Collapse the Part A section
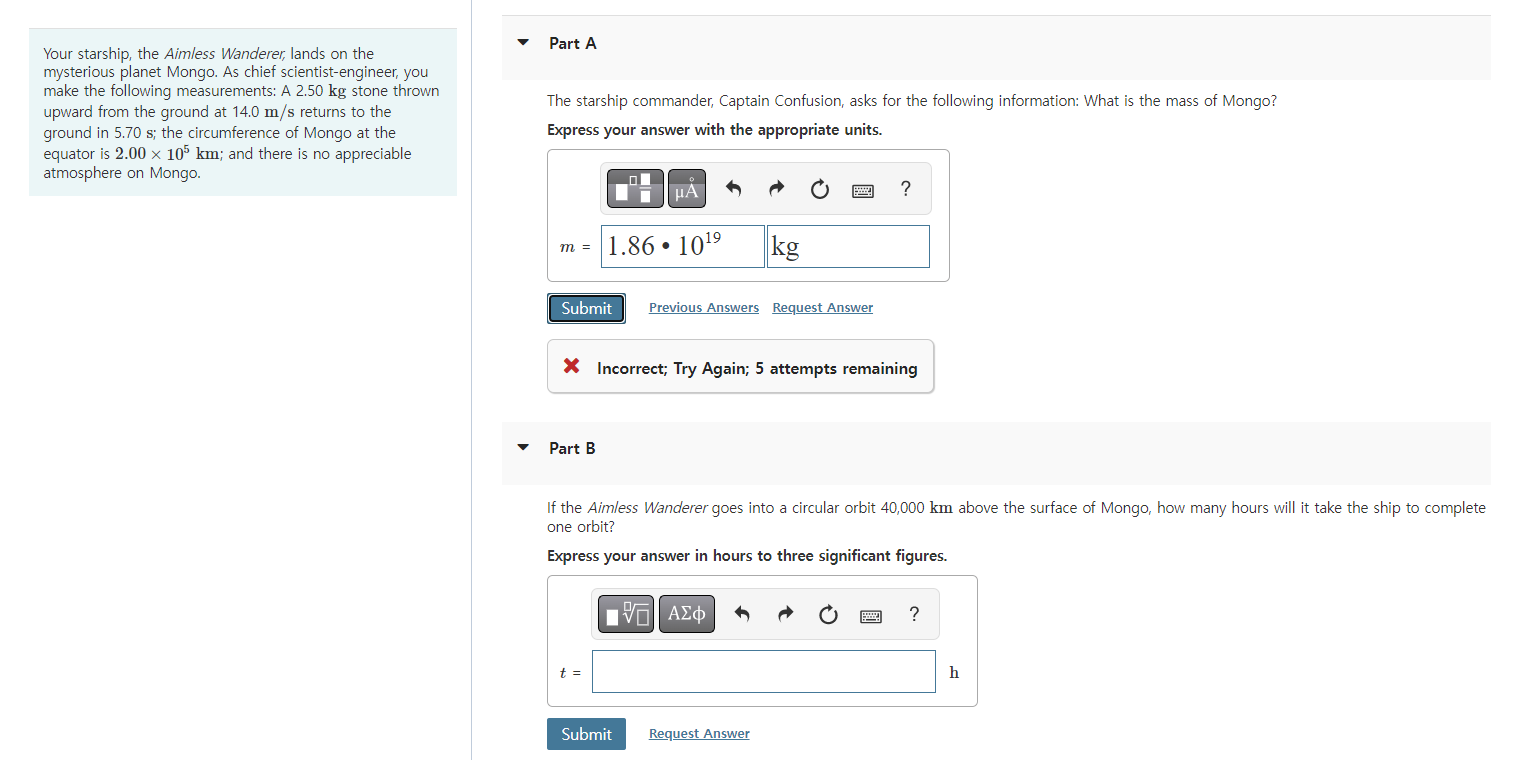 [x=522, y=43]
